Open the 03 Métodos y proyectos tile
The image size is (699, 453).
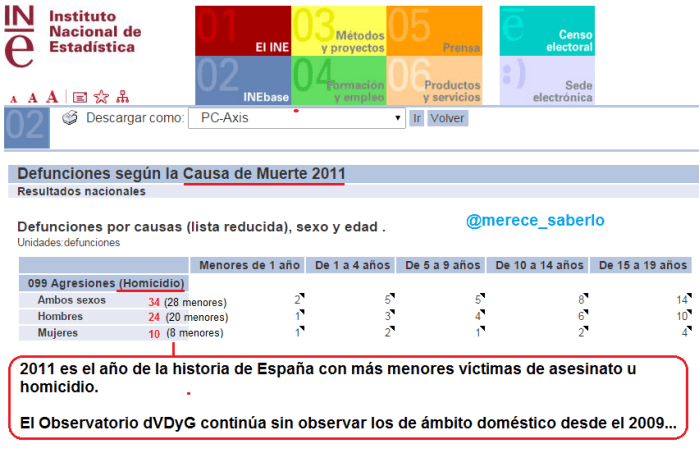(339, 31)
